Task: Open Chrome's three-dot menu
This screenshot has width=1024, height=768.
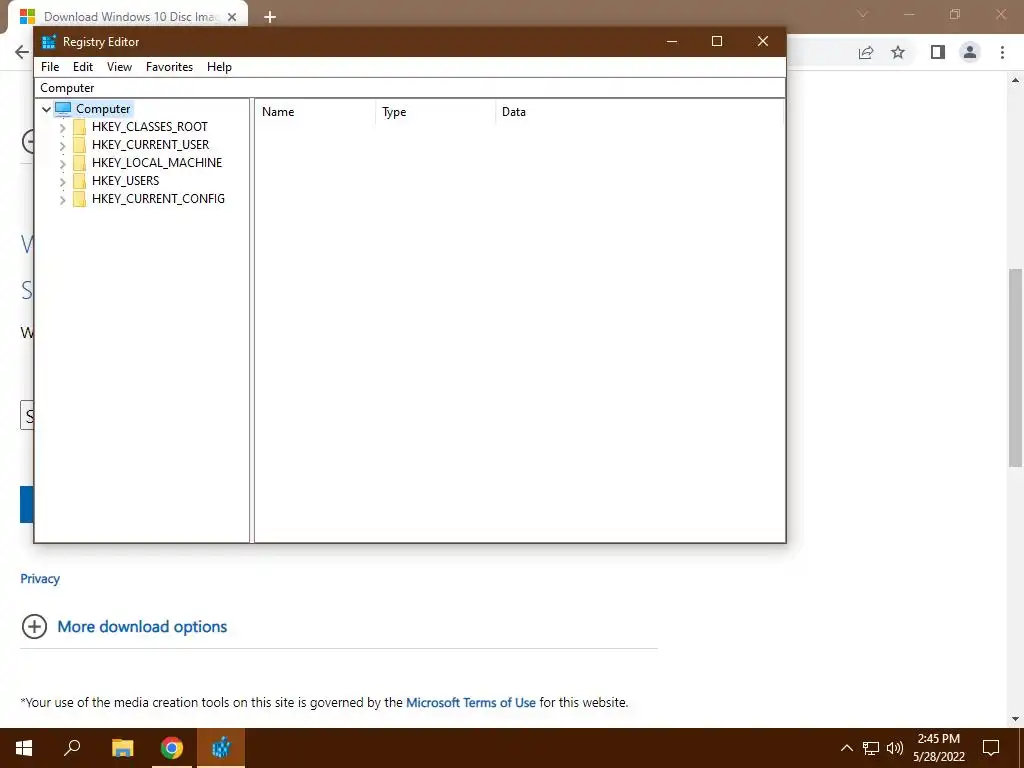Action: point(1002,52)
